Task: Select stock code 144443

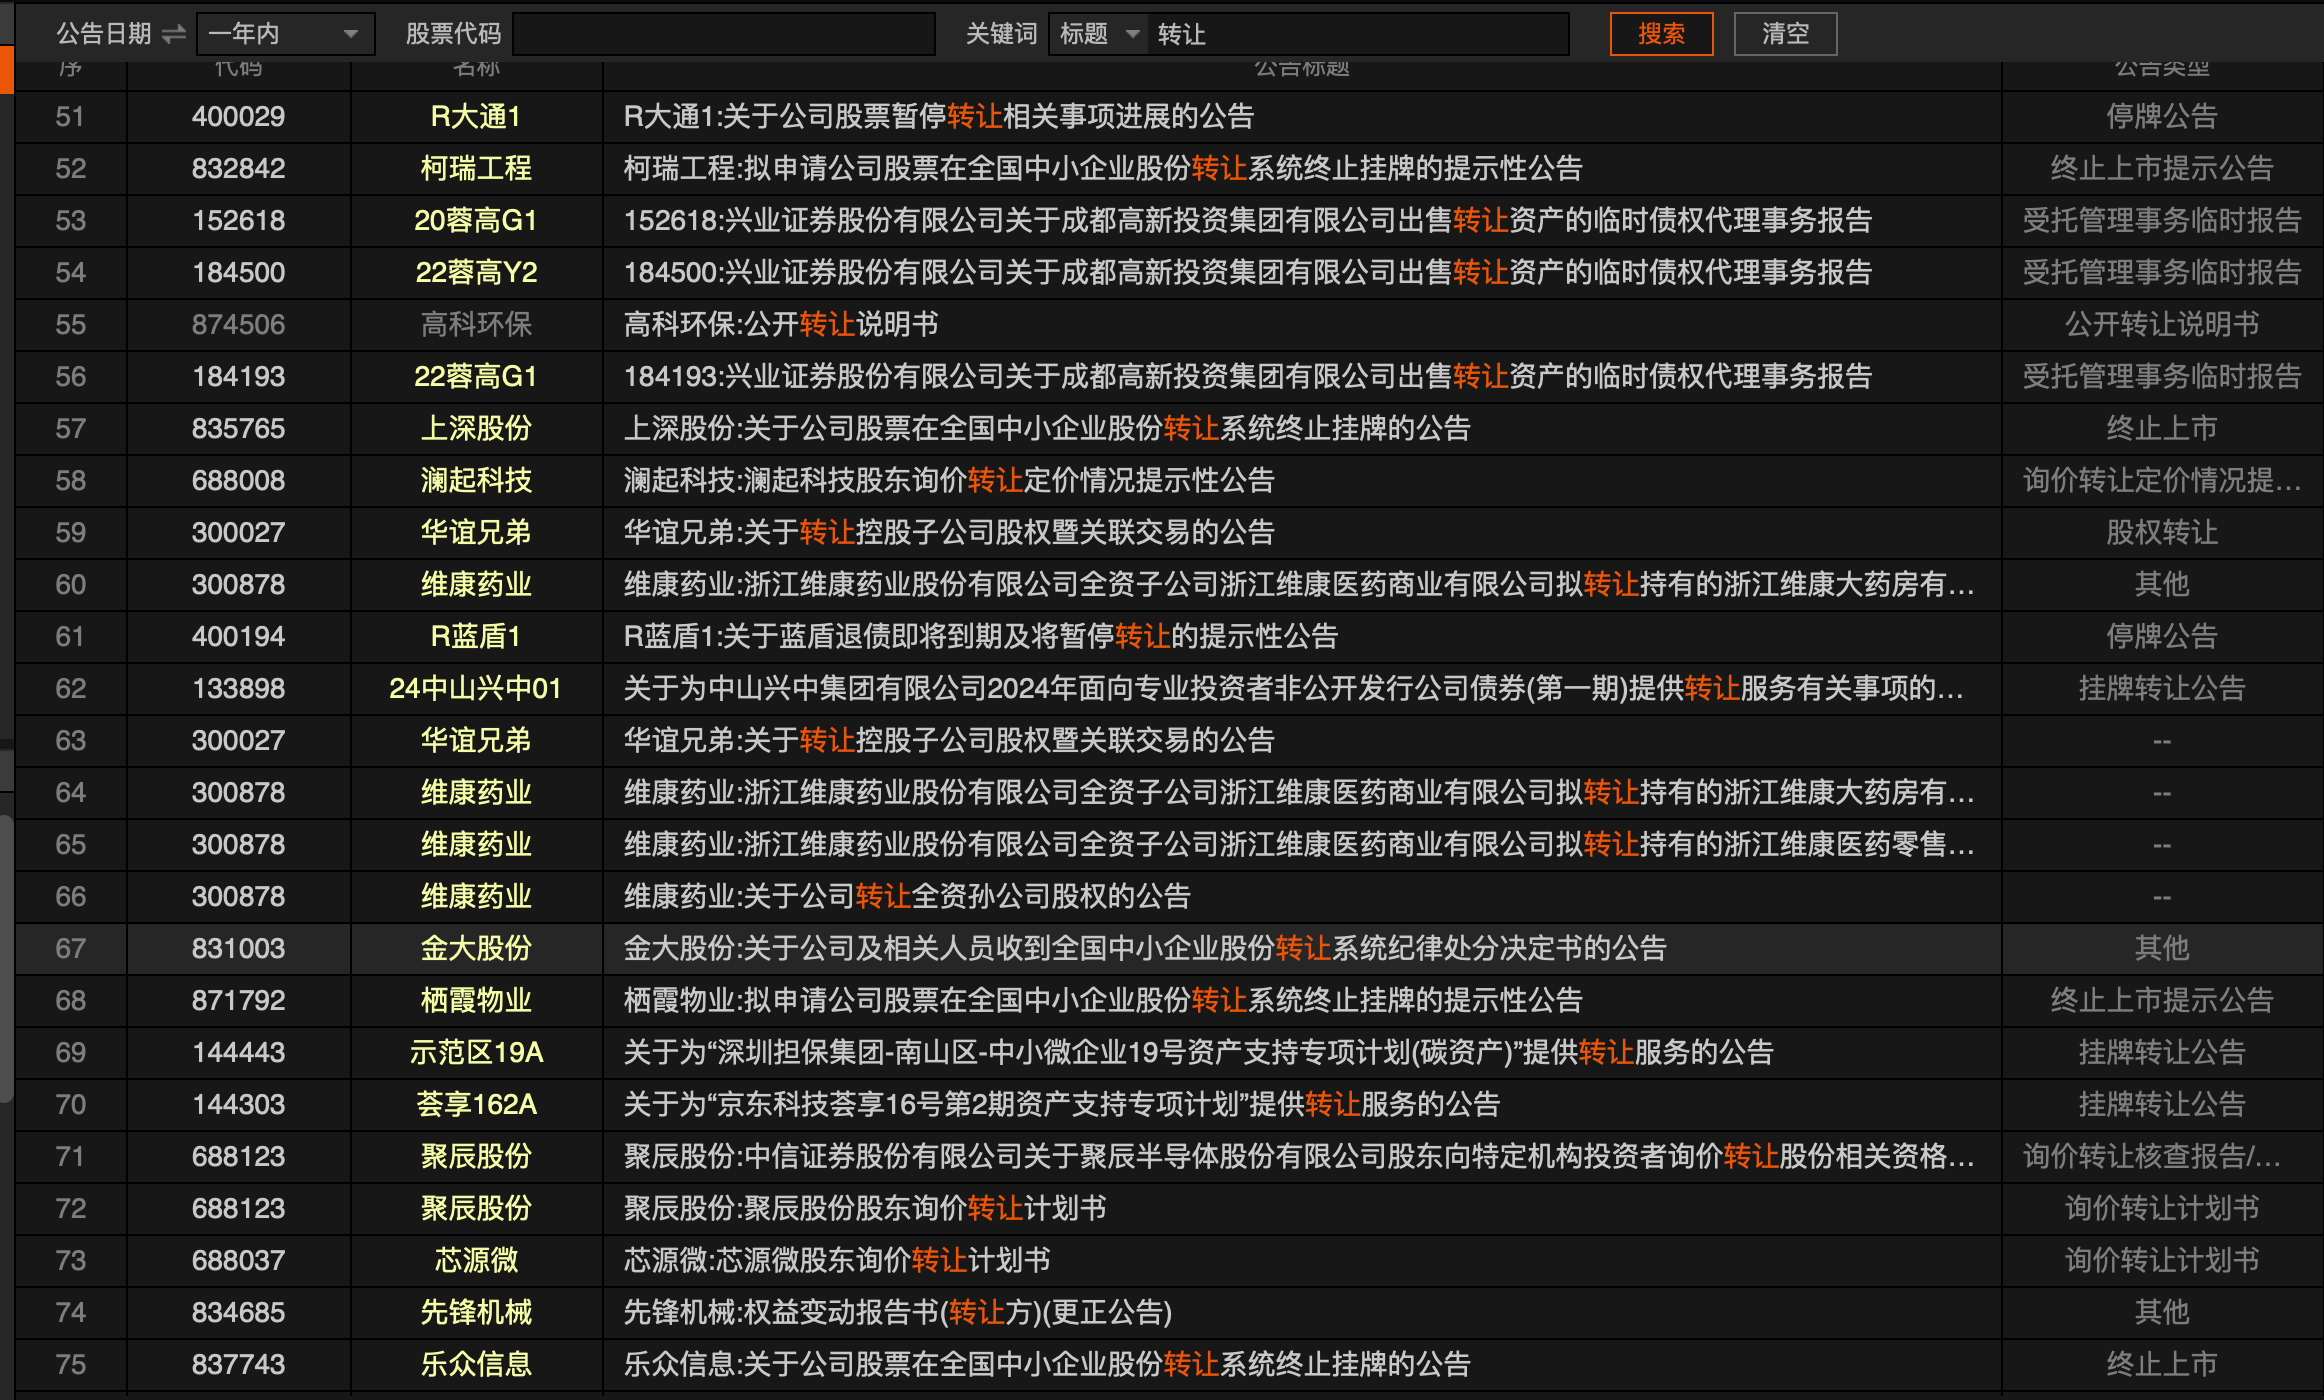Action: pos(238,1052)
